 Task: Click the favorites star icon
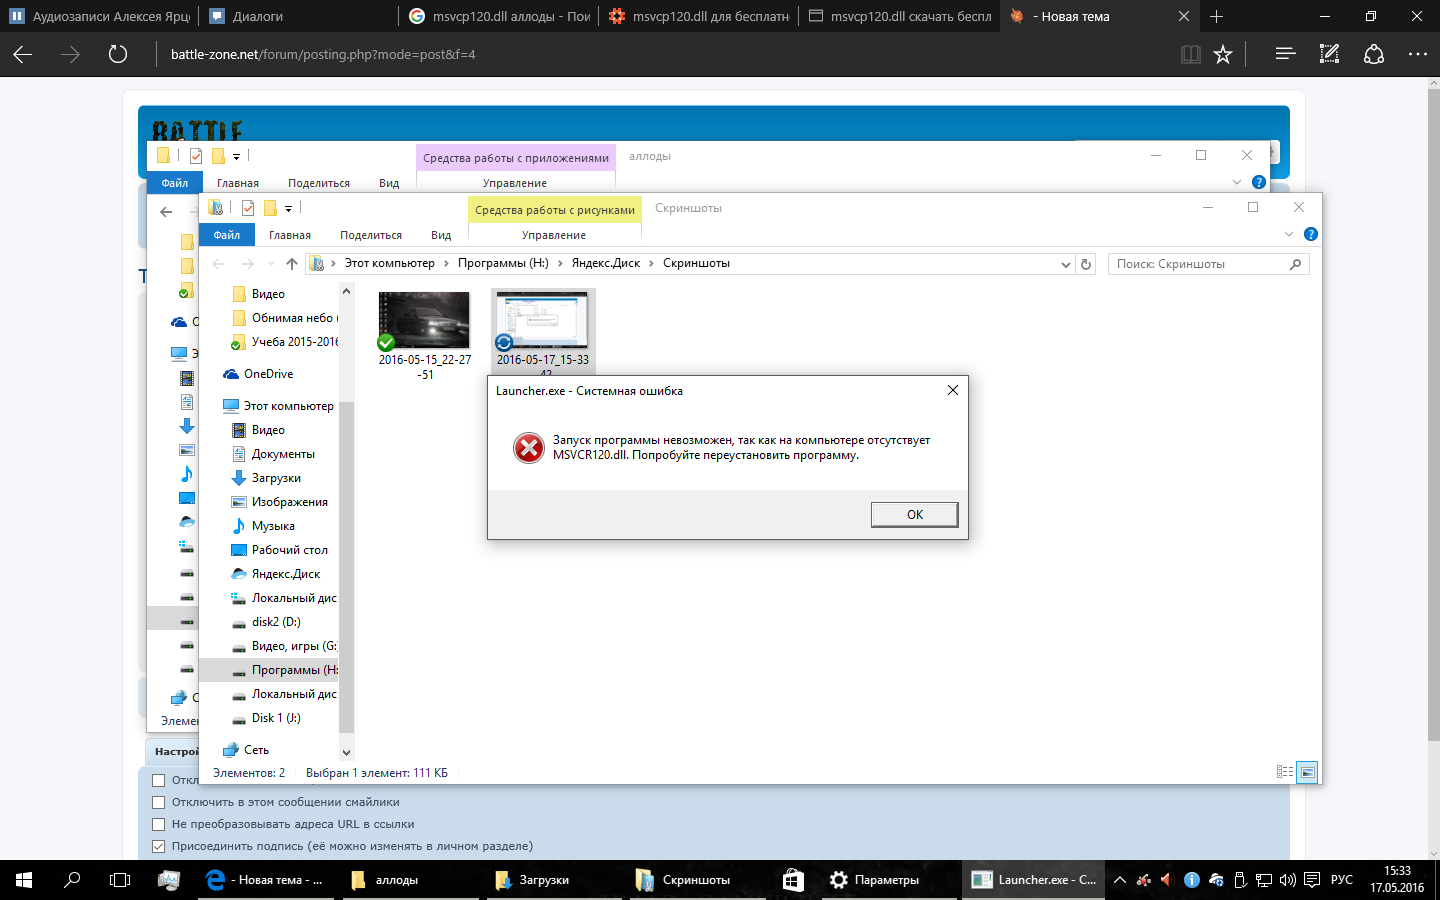(x=1223, y=54)
